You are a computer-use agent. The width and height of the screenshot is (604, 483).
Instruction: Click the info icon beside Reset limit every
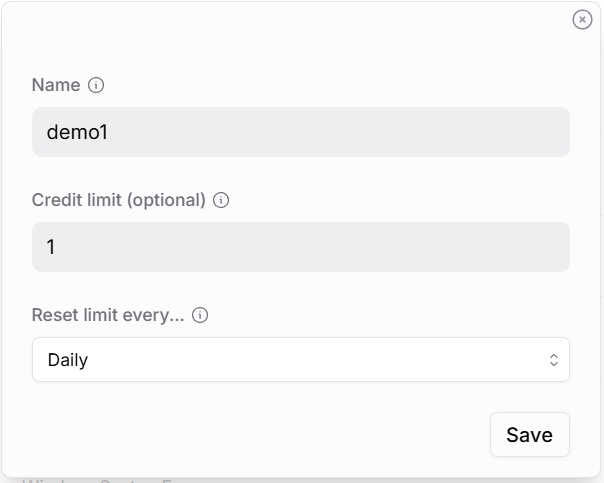tap(200, 315)
